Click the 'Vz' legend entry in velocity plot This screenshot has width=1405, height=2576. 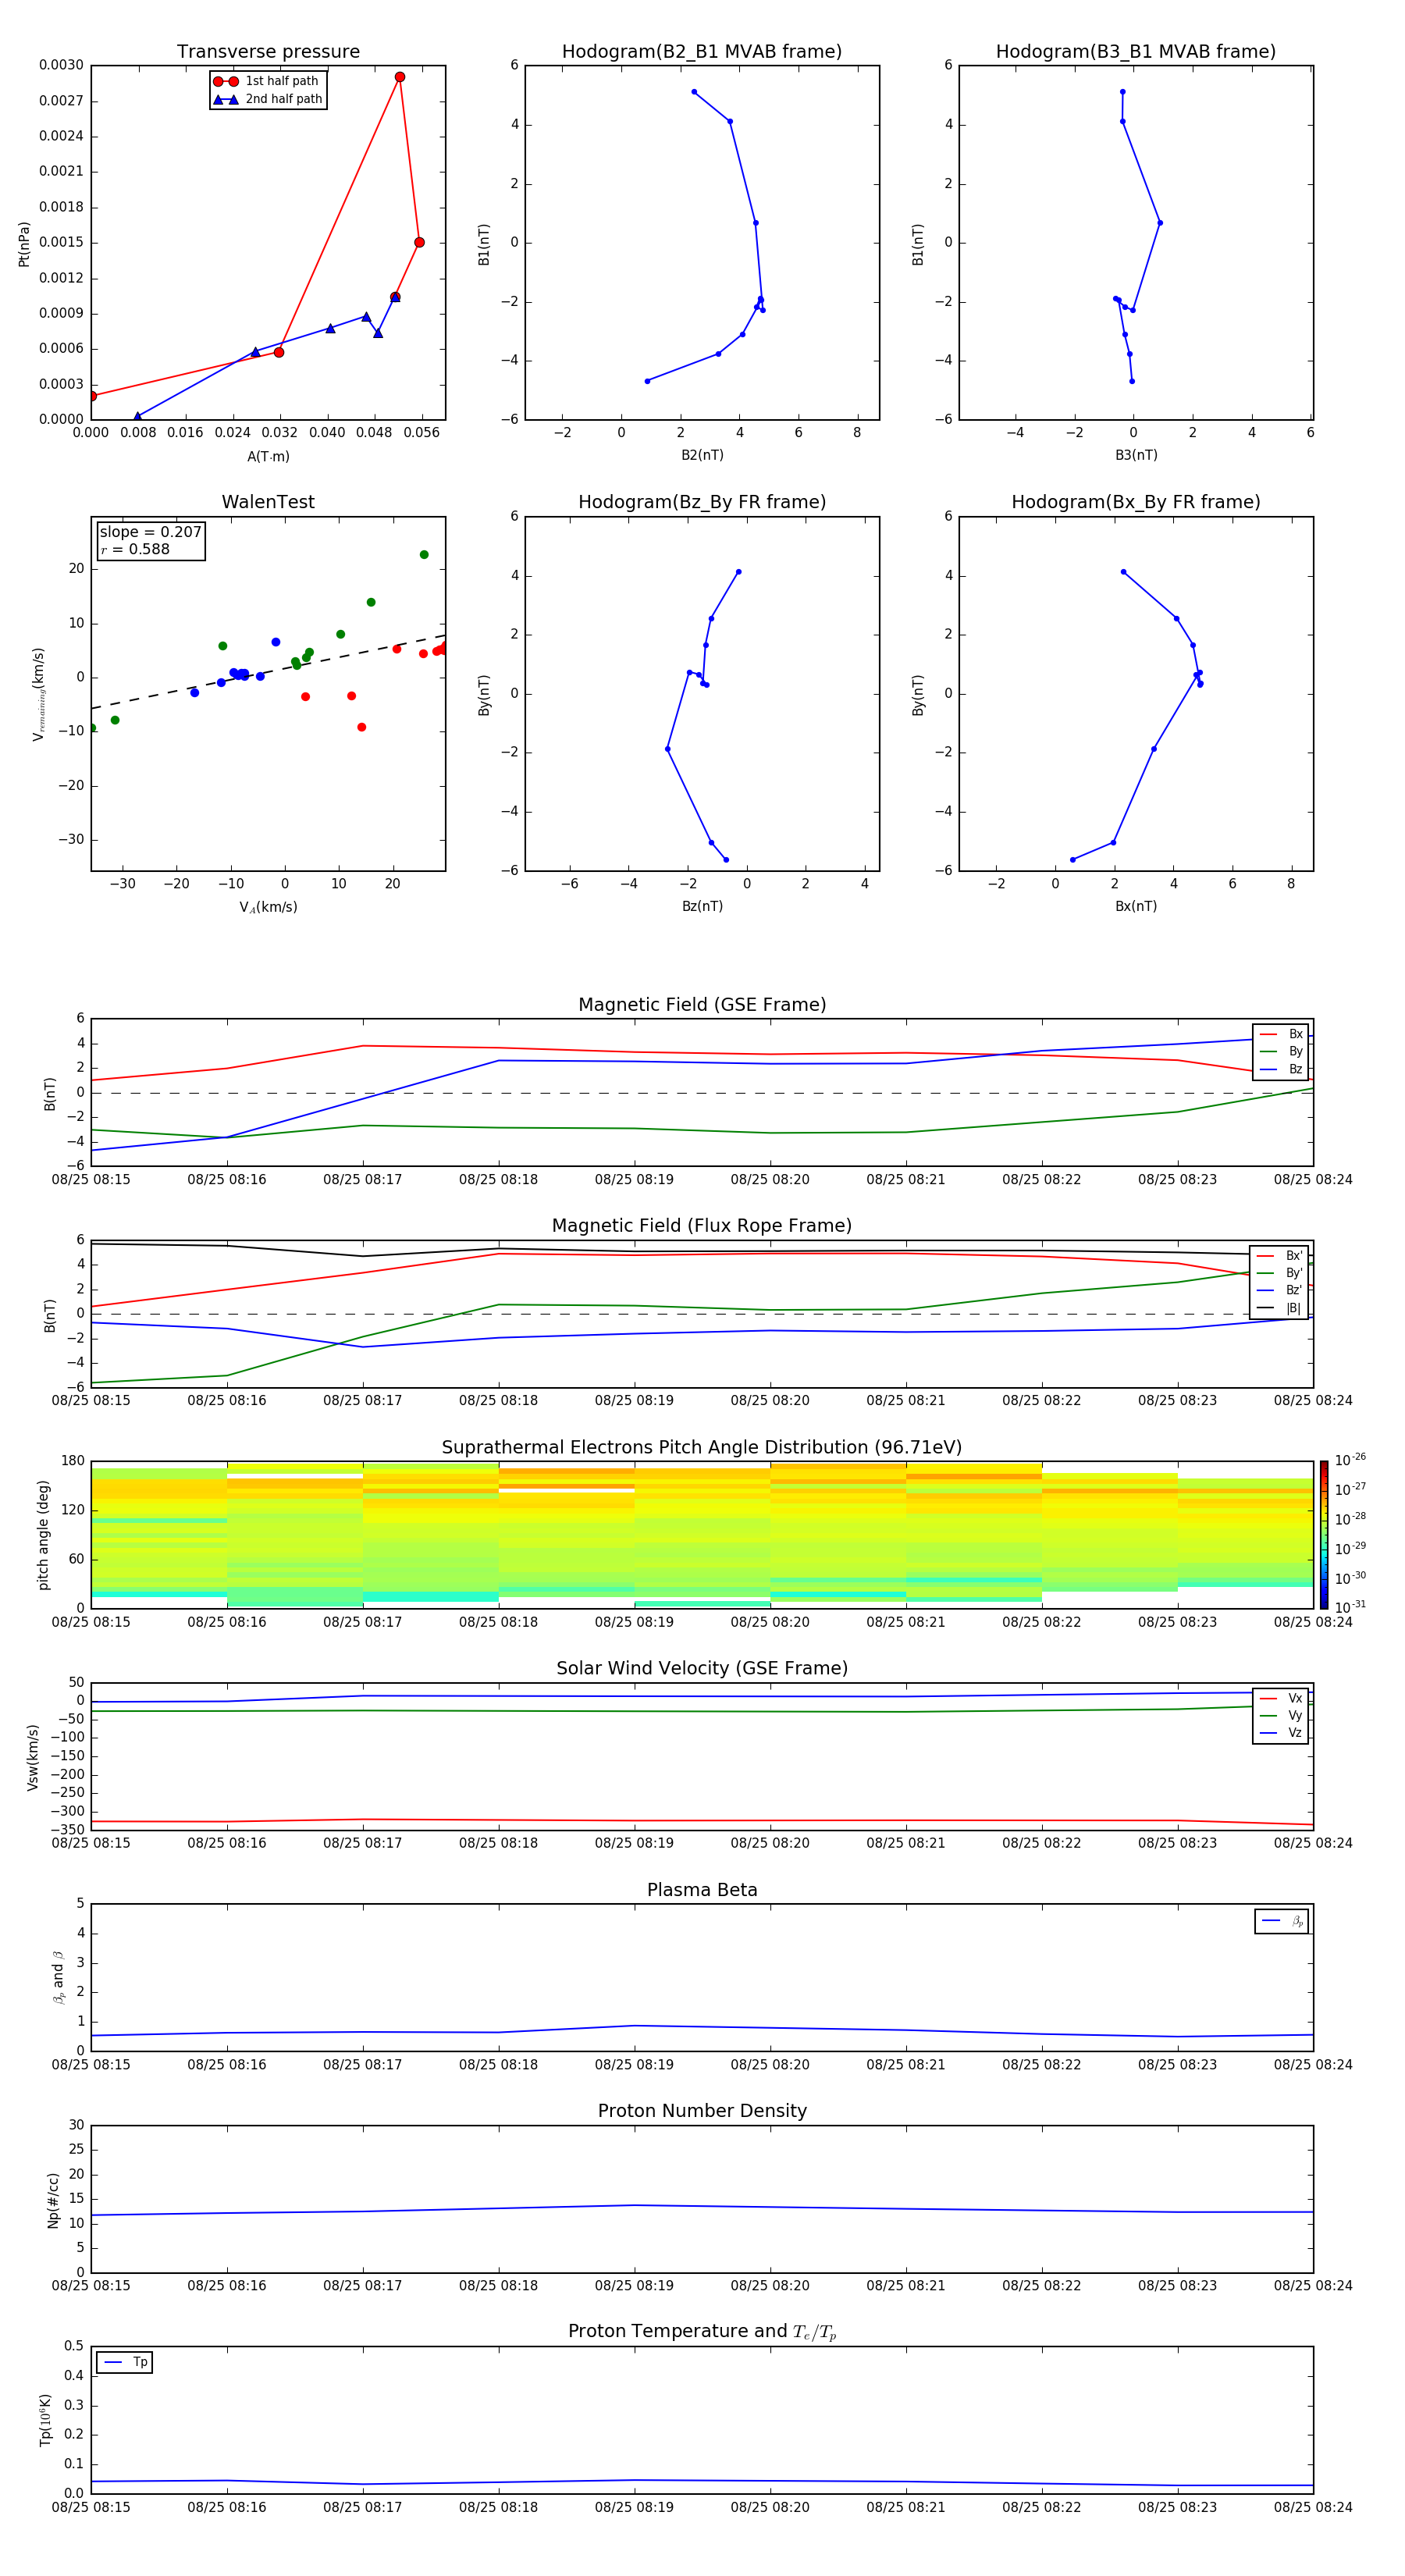pos(1281,1733)
